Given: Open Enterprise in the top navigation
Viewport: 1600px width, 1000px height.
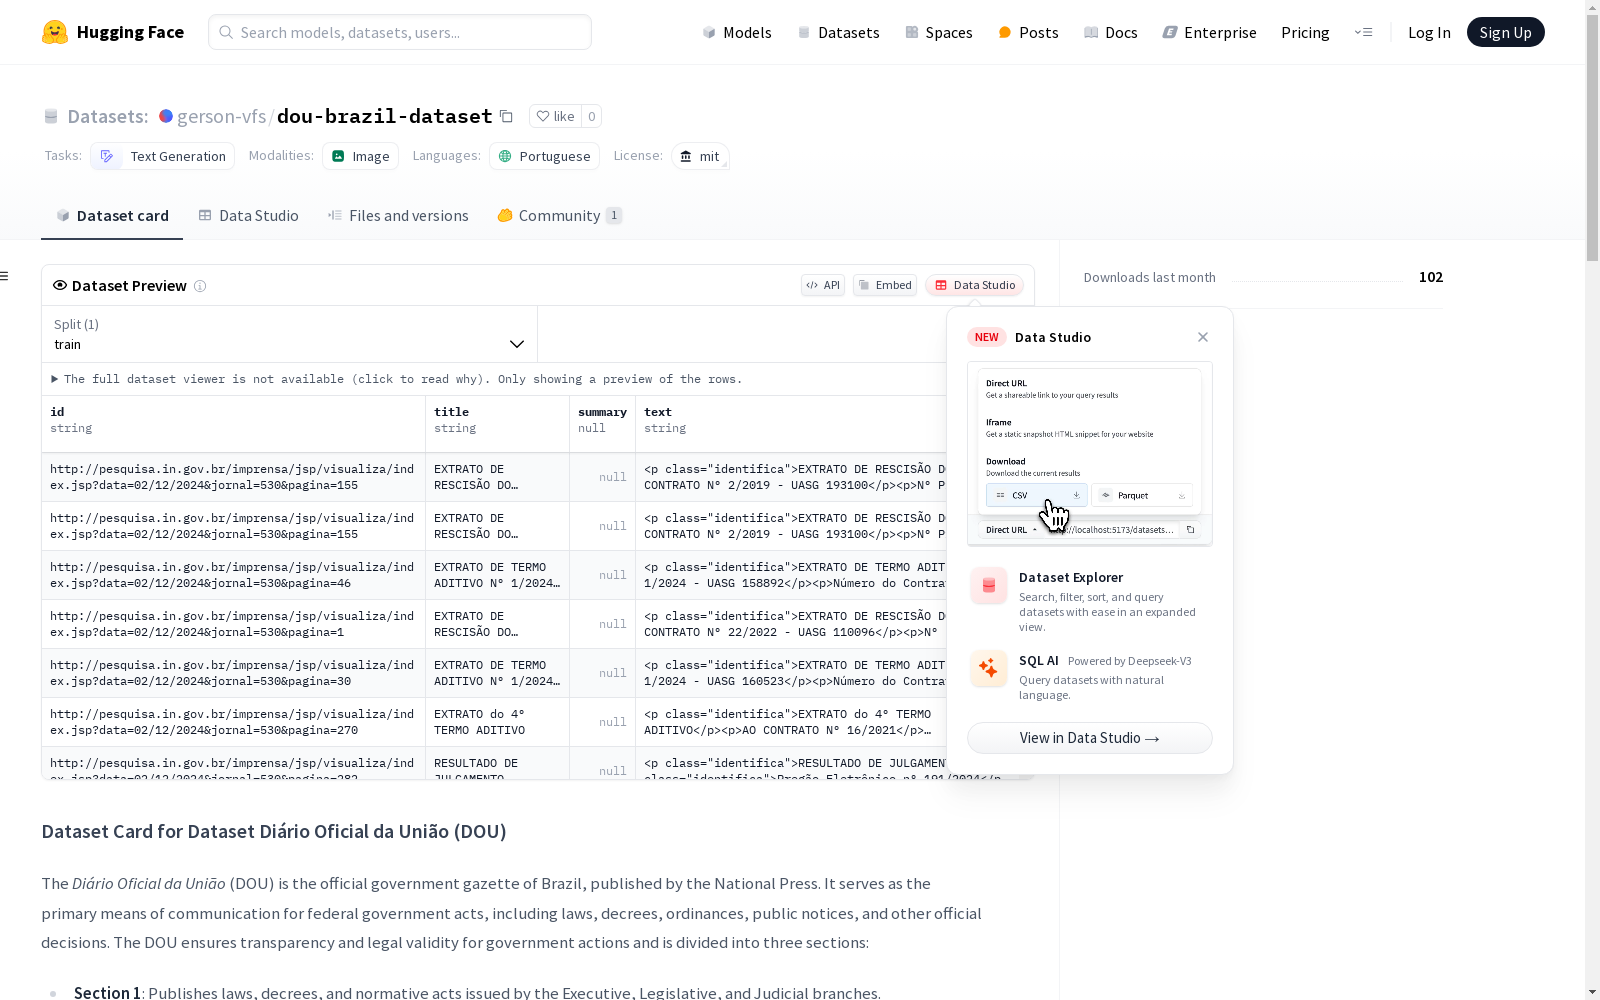Looking at the screenshot, I should coord(1209,32).
